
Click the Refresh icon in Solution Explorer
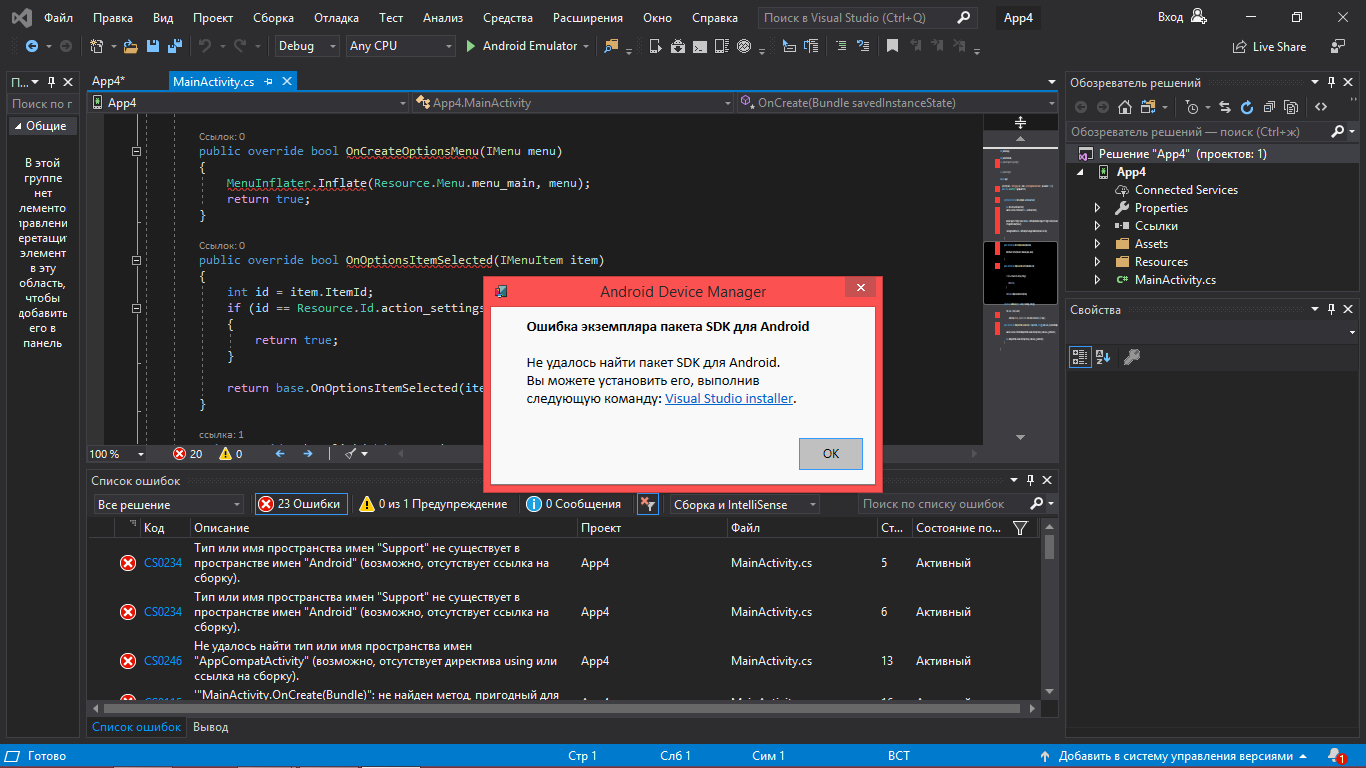[1247, 107]
